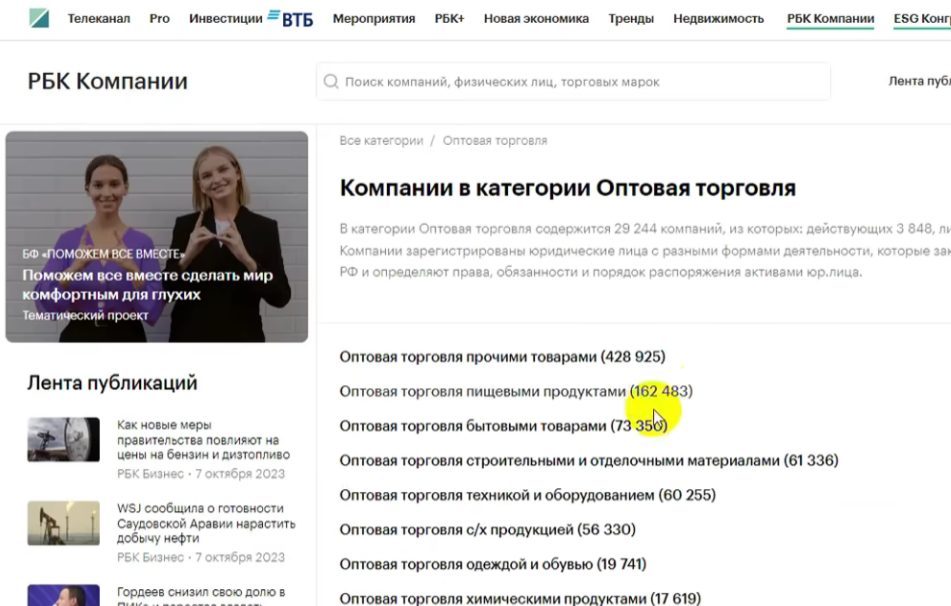Click the РБК Компании page title
Screen dimensions: 951x606
pos(107,81)
